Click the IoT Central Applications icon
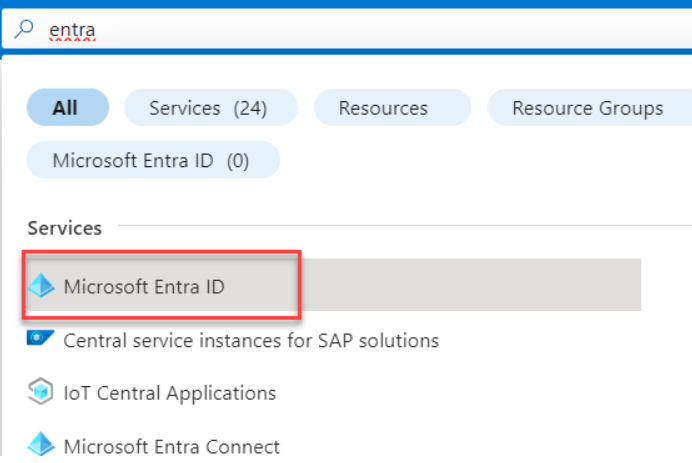Image resolution: width=692 pixels, height=463 pixels. [41, 391]
